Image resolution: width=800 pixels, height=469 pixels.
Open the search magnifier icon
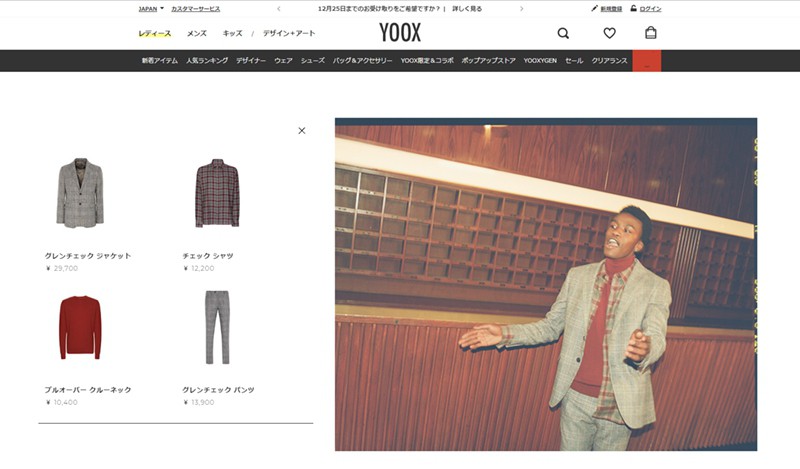[563, 33]
